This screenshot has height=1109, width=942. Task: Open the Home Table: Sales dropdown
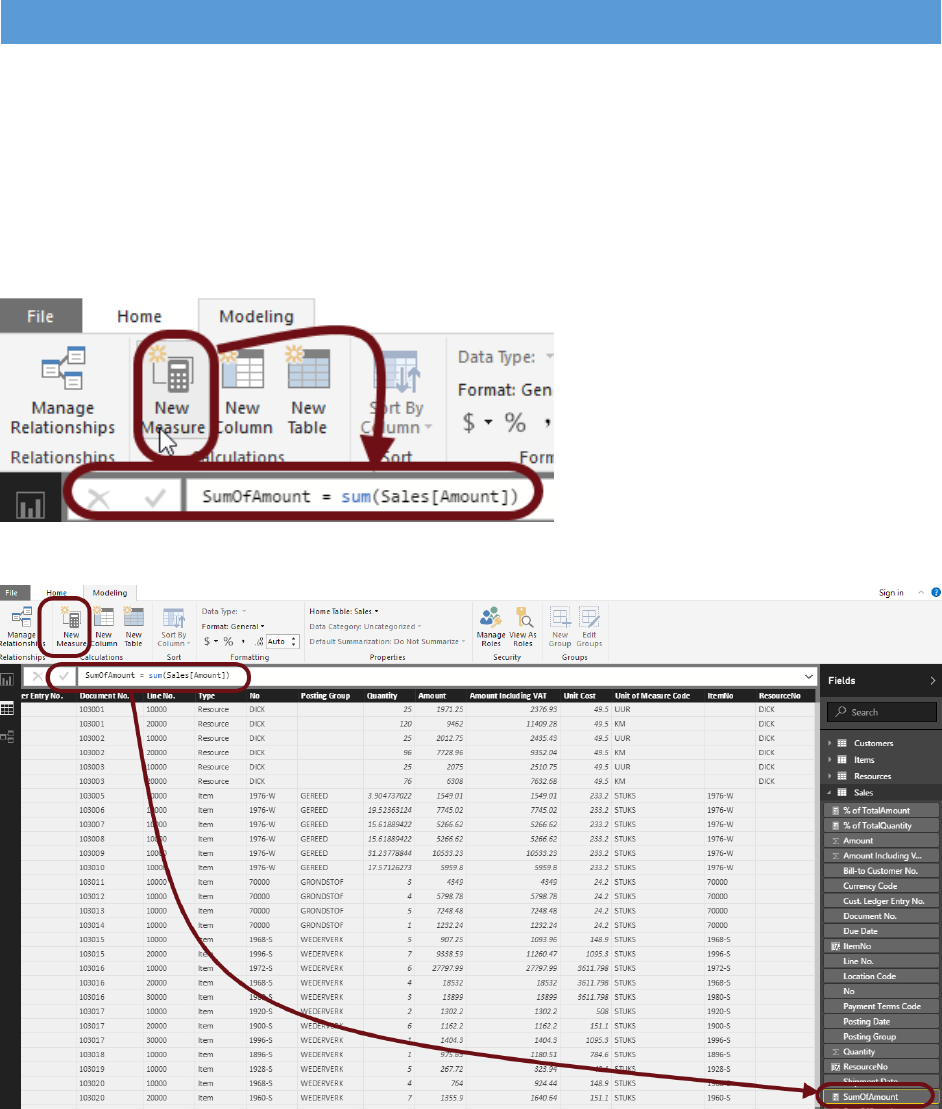point(344,611)
